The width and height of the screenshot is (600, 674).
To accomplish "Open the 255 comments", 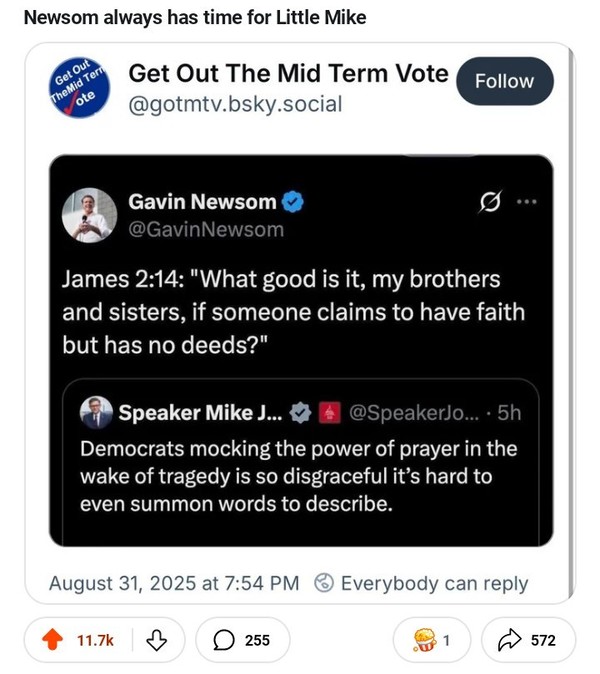I will 242,640.
